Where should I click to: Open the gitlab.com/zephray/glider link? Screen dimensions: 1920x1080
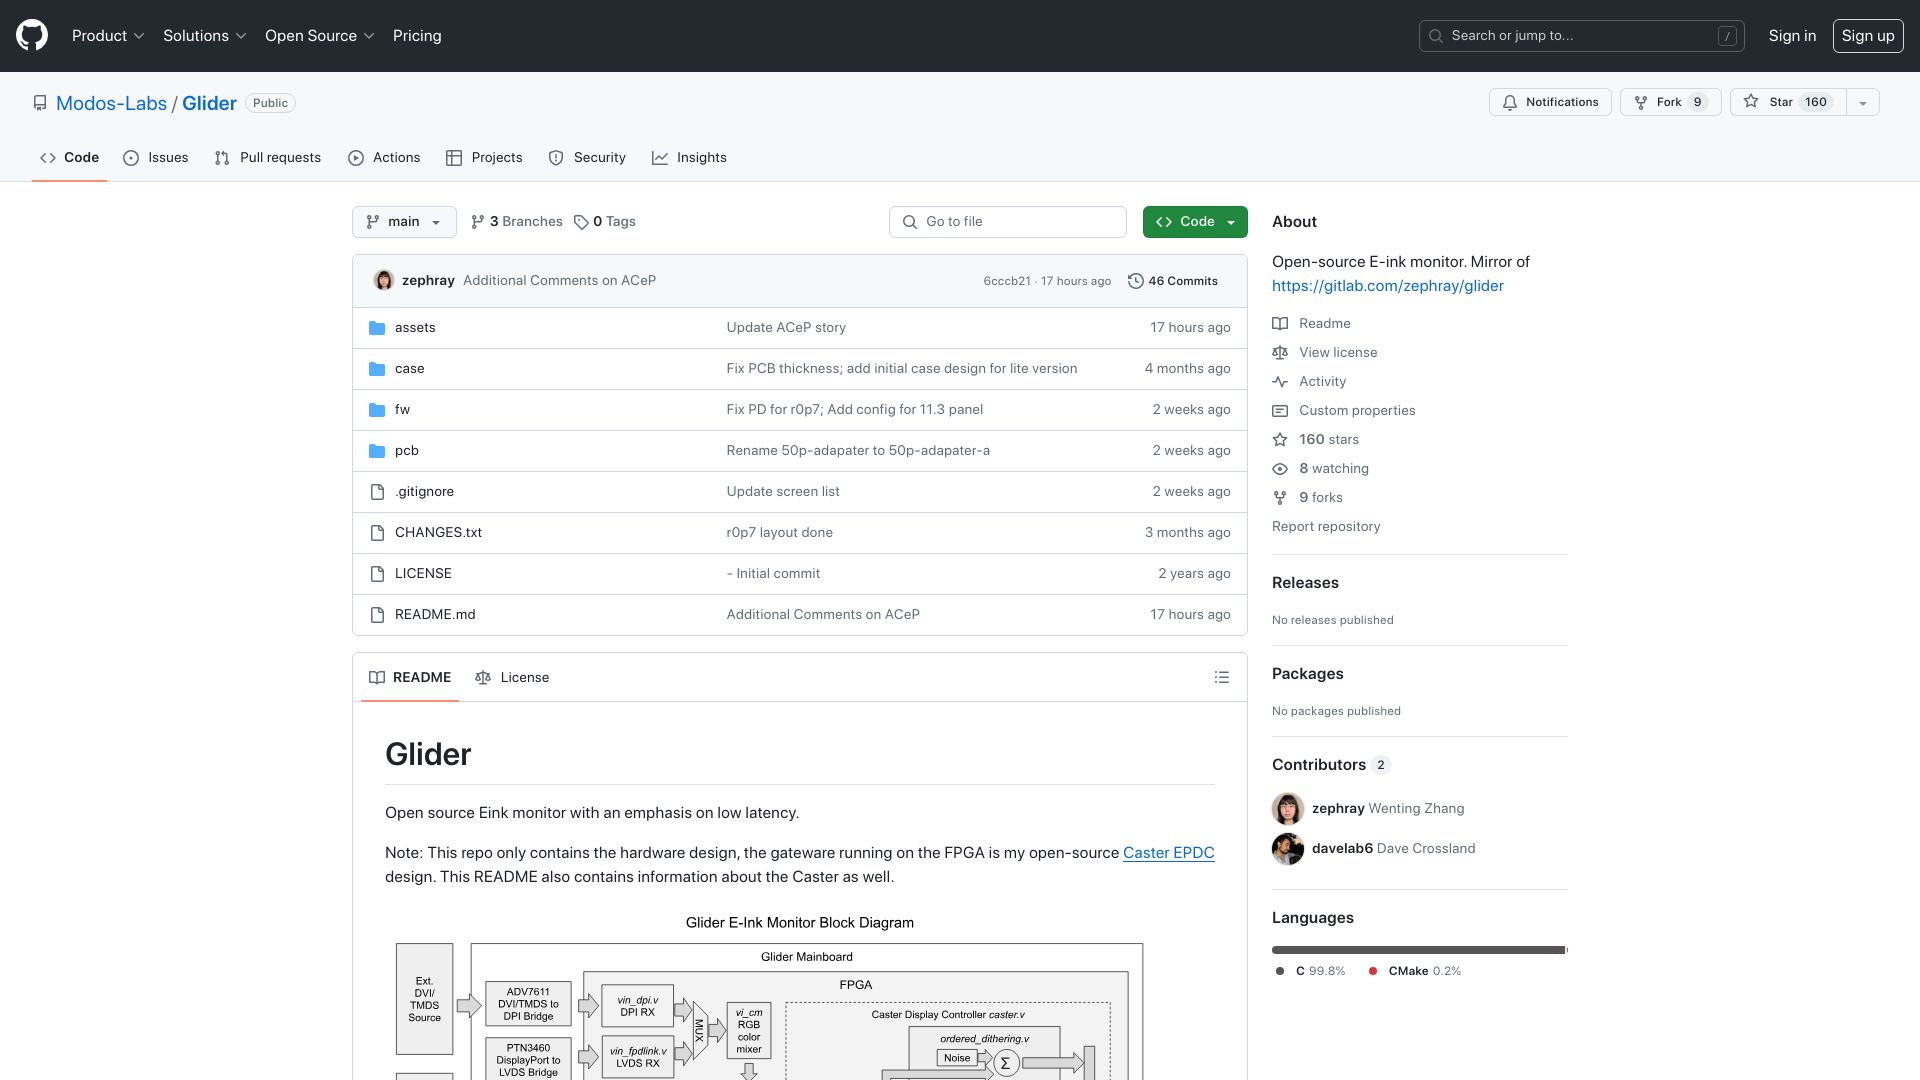coord(1387,286)
